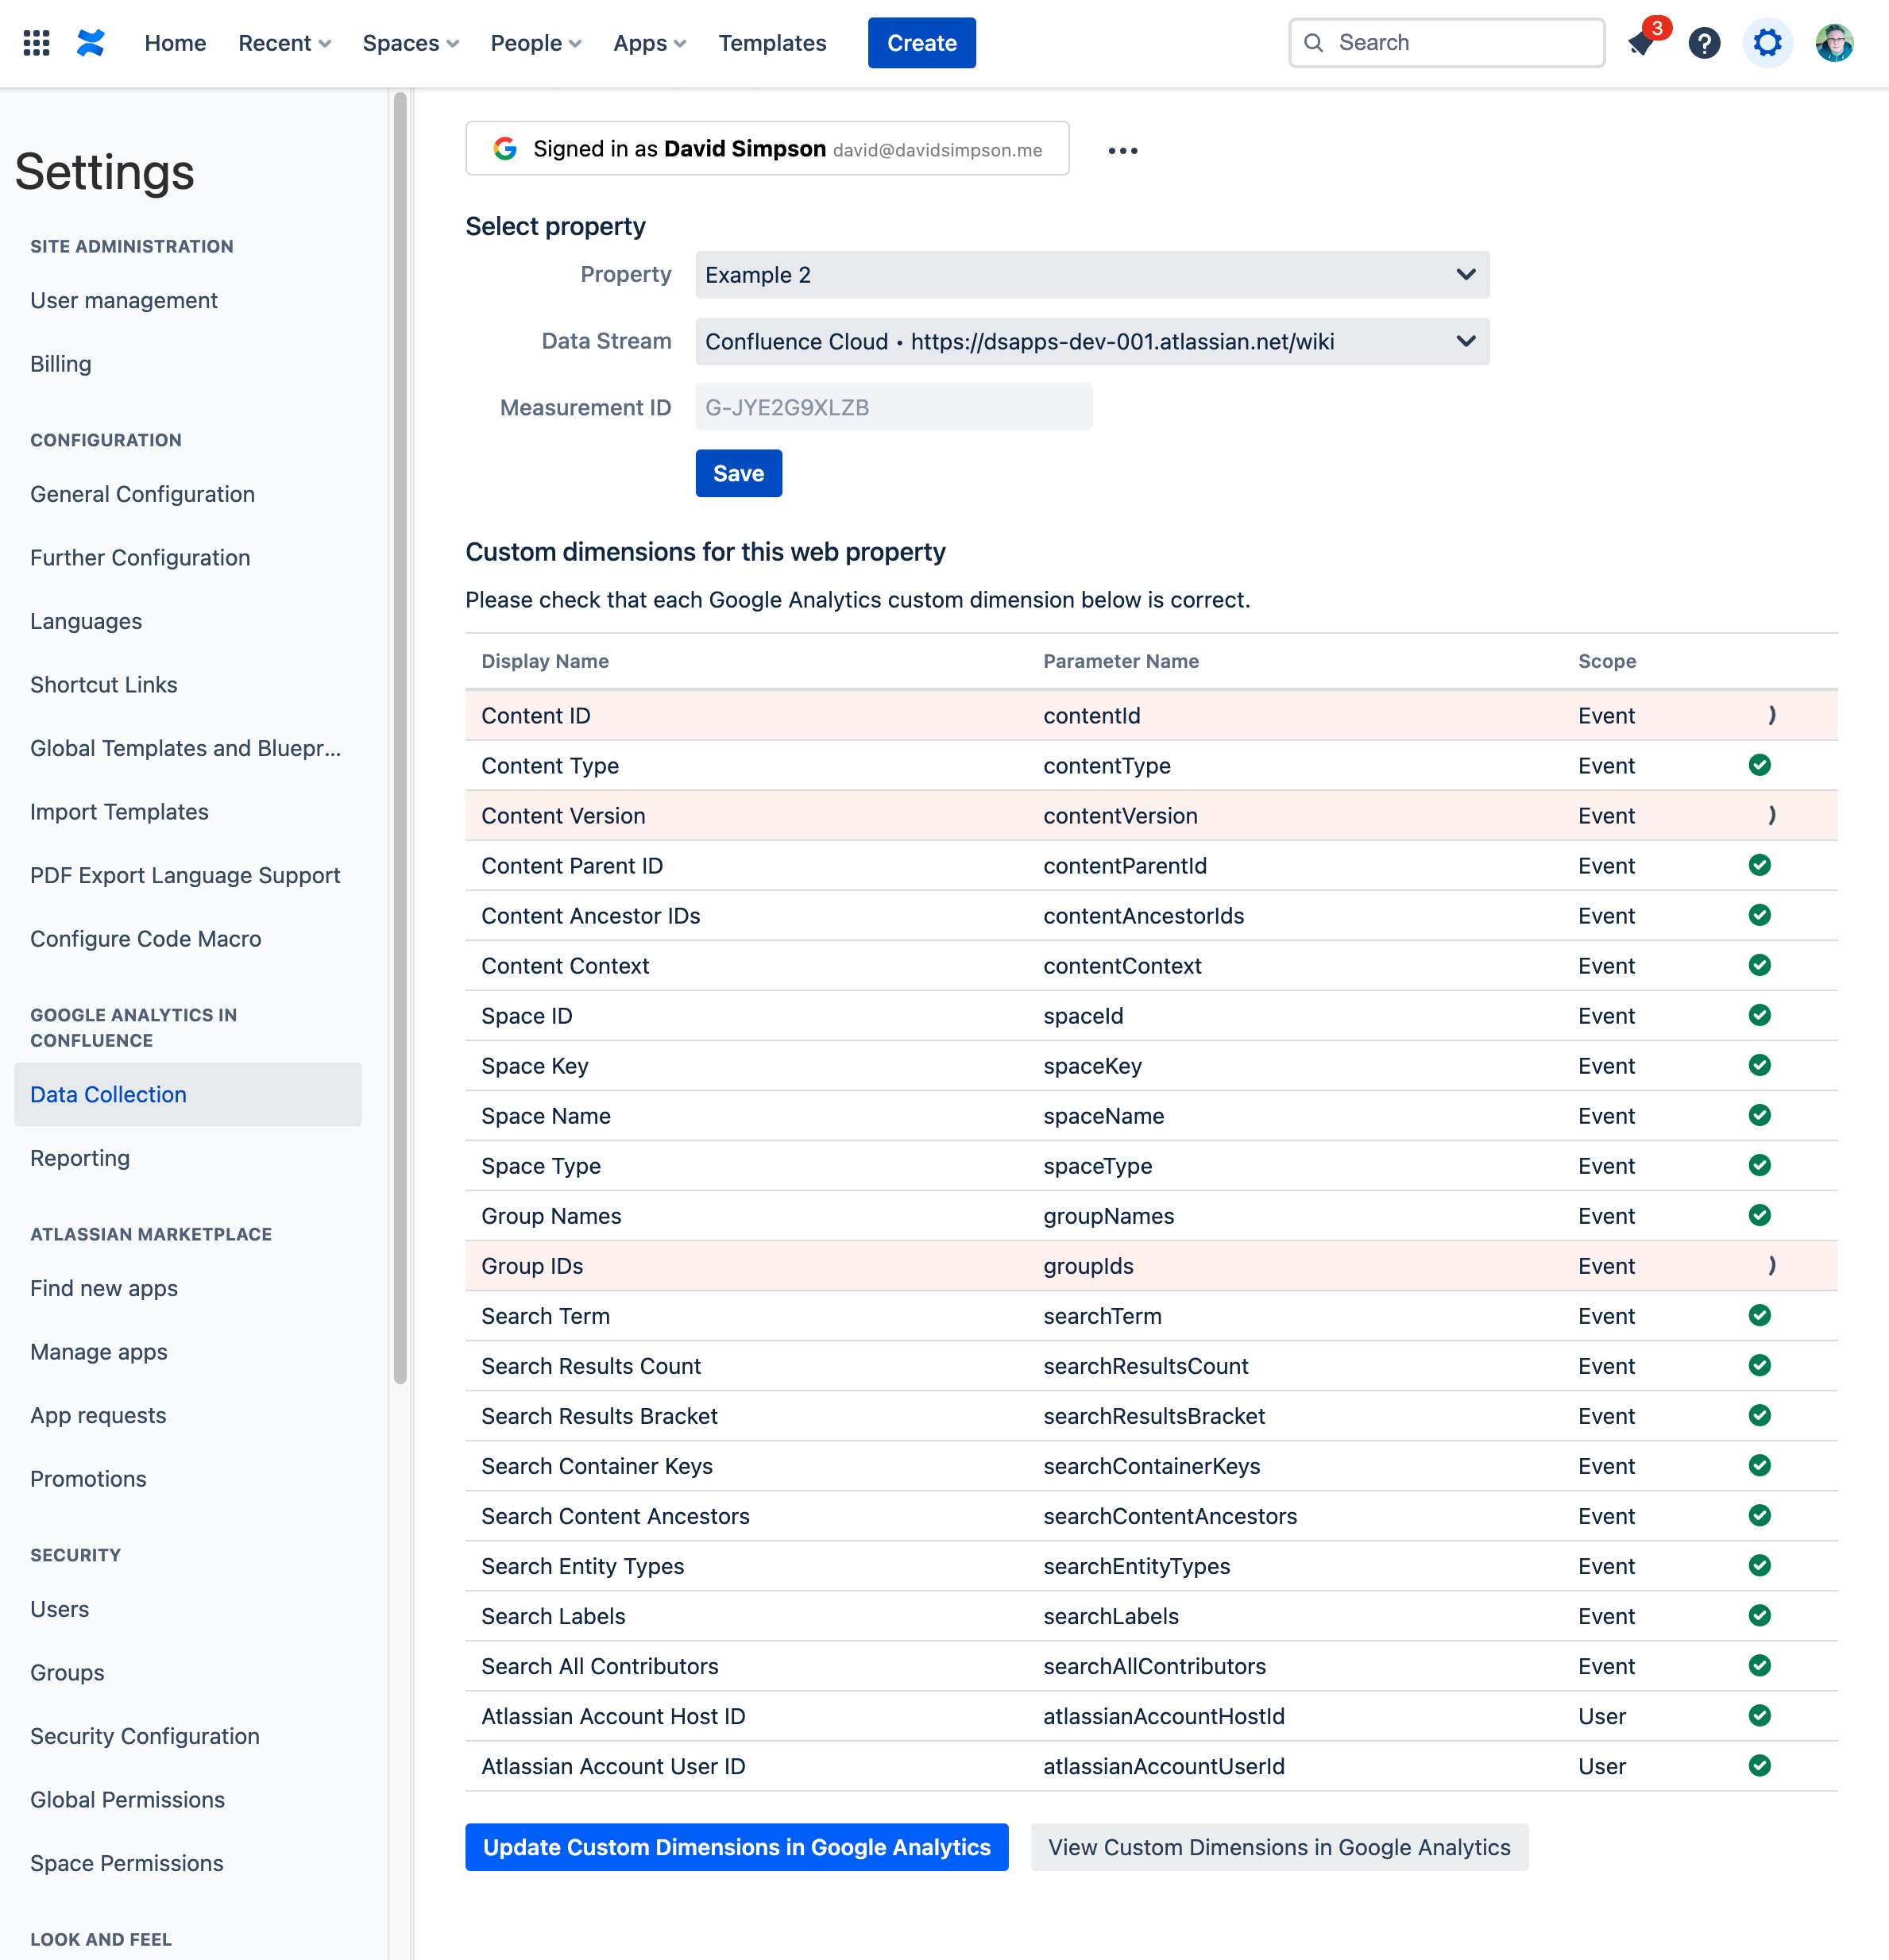Click the sidebar vertical scrollbar
The image size is (1889, 1960).
400,737
